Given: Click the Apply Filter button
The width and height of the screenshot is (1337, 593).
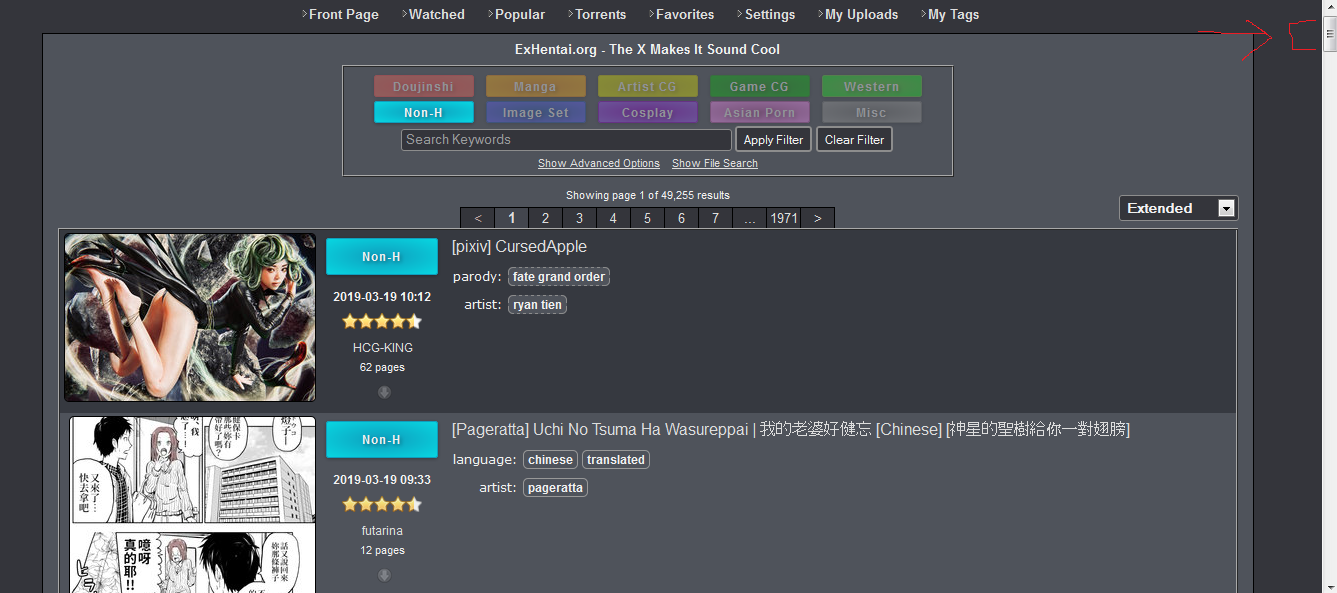Looking at the screenshot, I should [773, 140].
